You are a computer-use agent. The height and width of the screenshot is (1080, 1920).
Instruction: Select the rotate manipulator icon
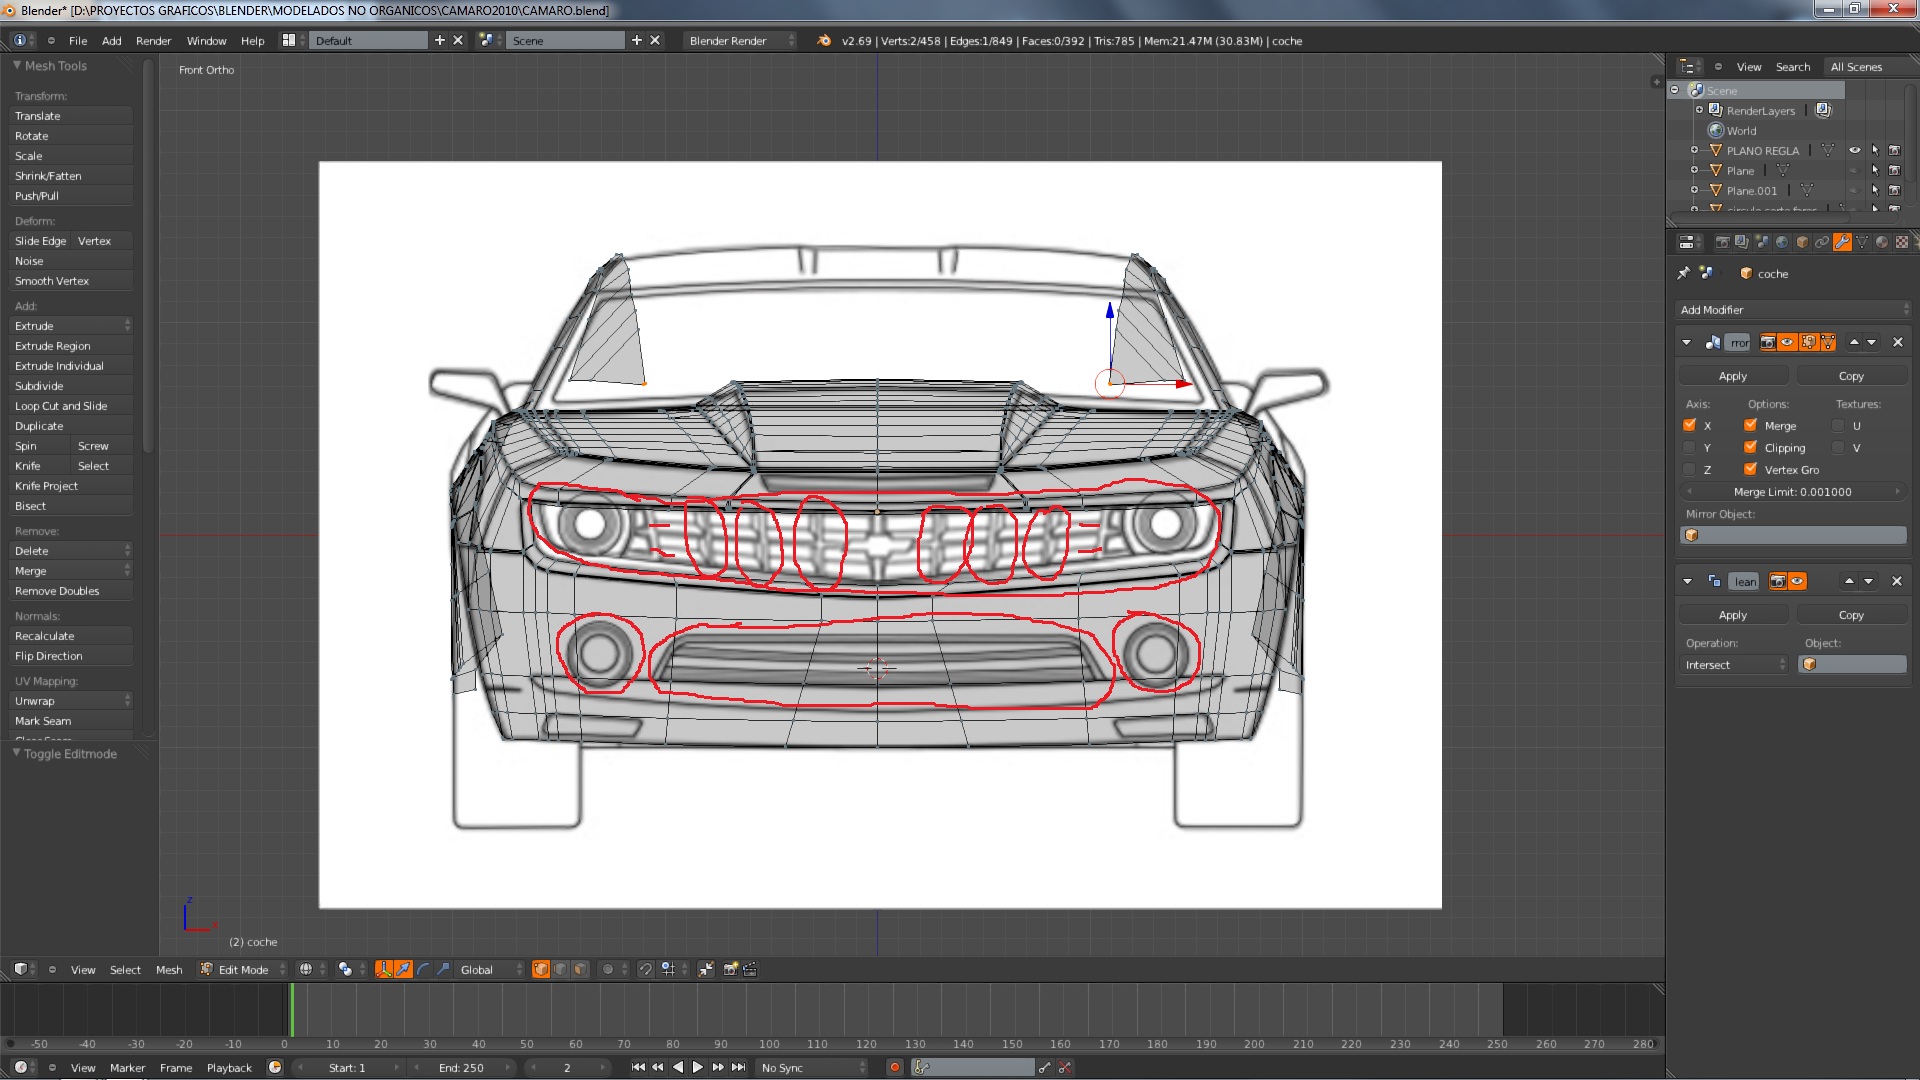(423, 969)
